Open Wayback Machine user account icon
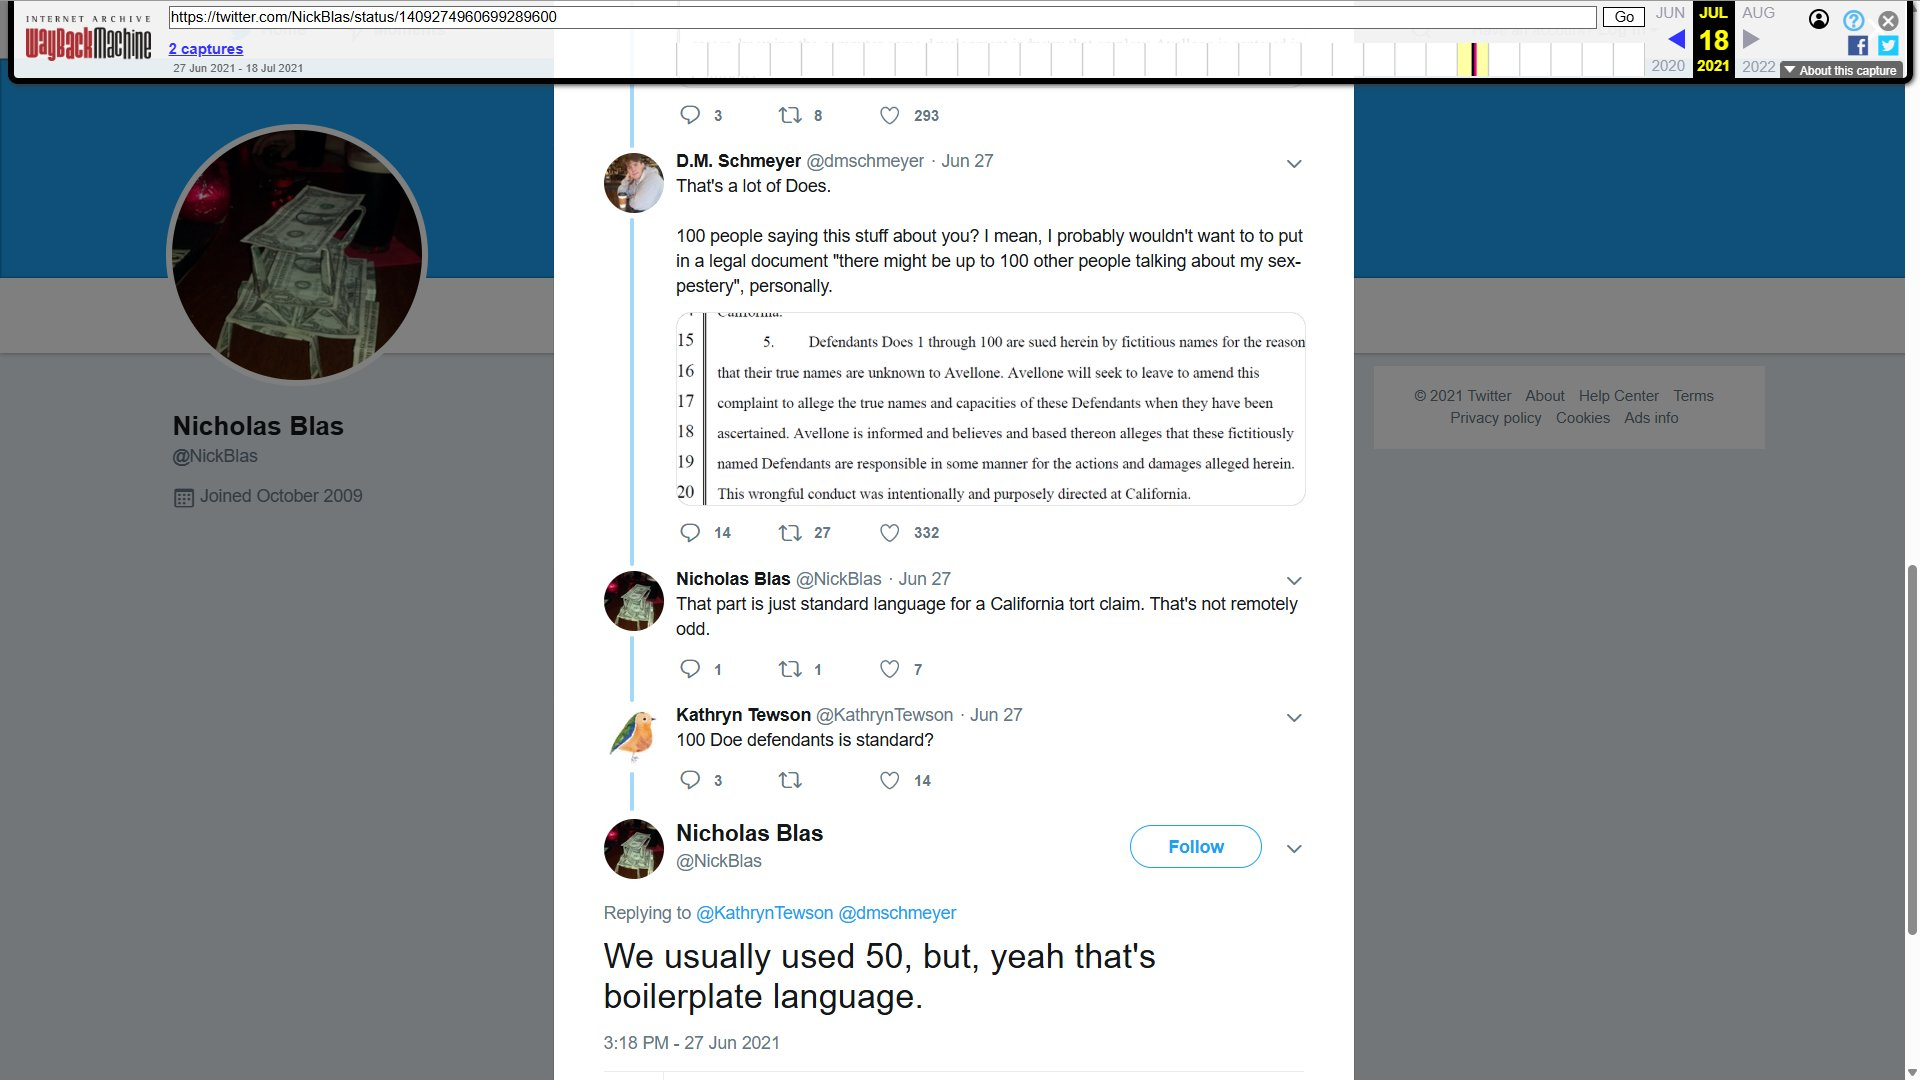Screen dimensions: 1920x1080 click(1819, 20)
